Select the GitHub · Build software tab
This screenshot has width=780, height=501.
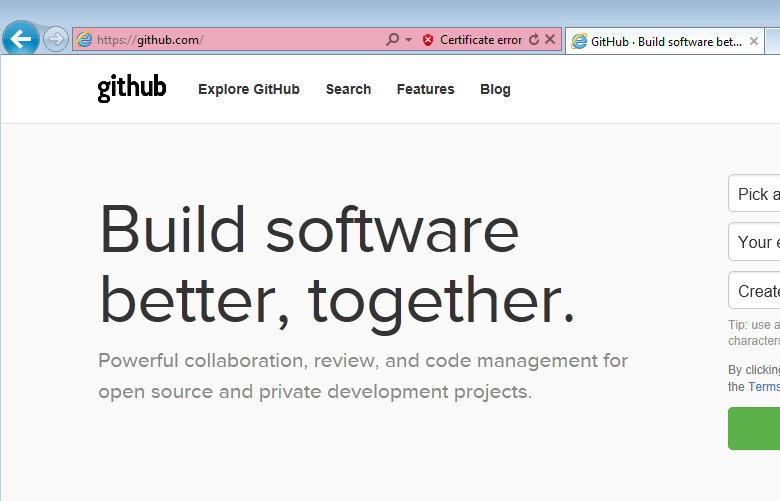[665, 41]
